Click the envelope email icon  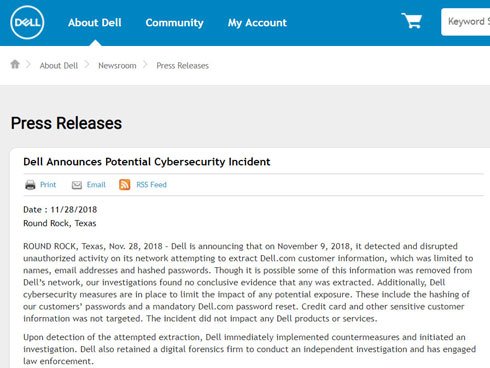(77, 185)
